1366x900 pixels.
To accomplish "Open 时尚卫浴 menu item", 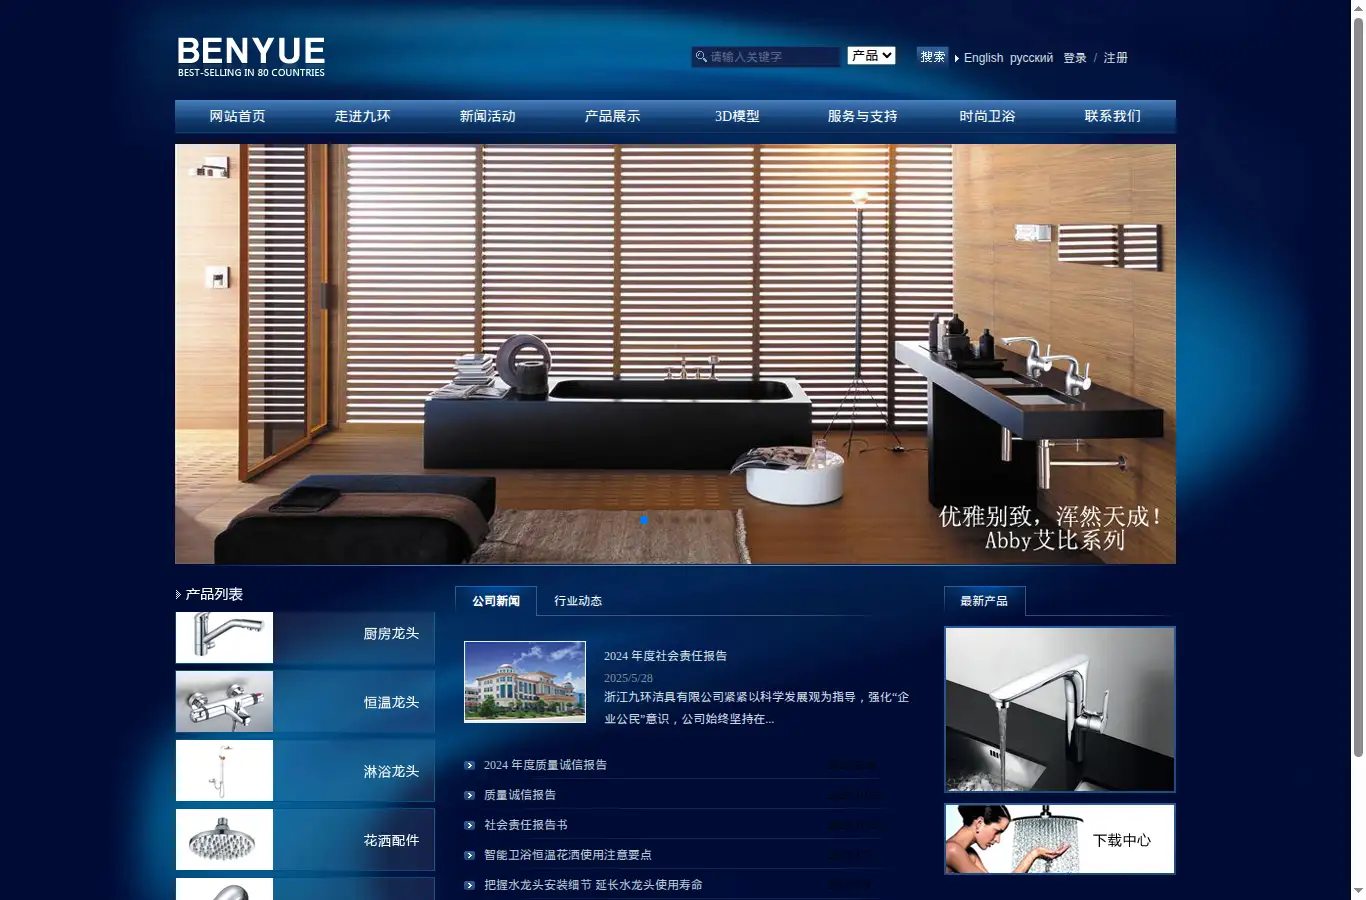I will coord(987,116).
